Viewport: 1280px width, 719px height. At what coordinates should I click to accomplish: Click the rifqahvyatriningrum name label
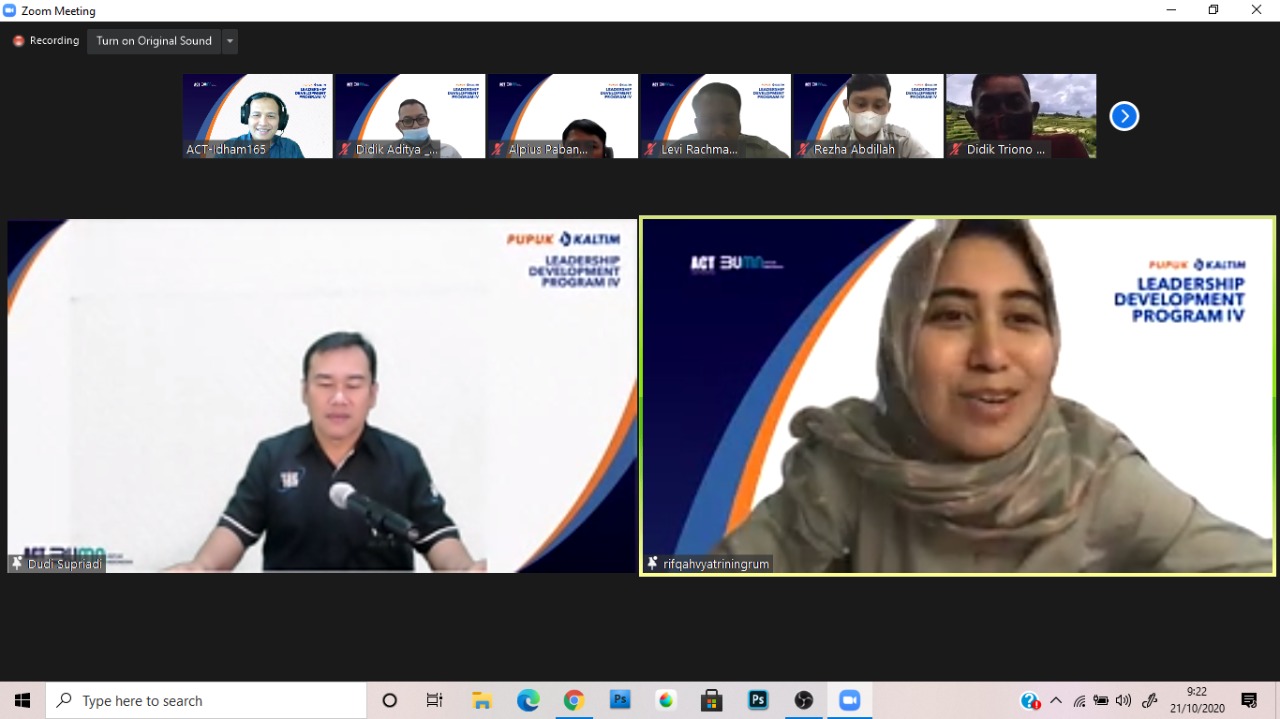tap(716, 564)
